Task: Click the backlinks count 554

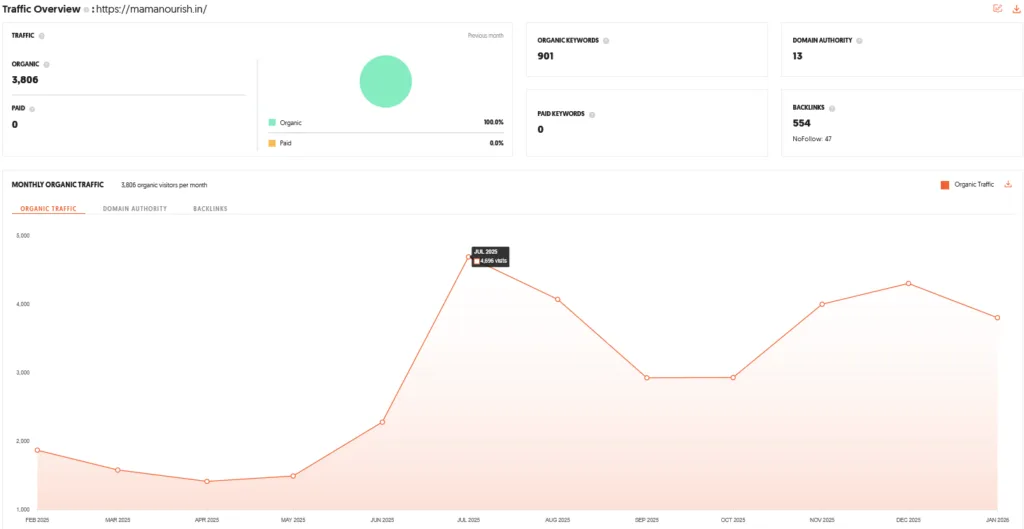Action: (x=801, y=123)
